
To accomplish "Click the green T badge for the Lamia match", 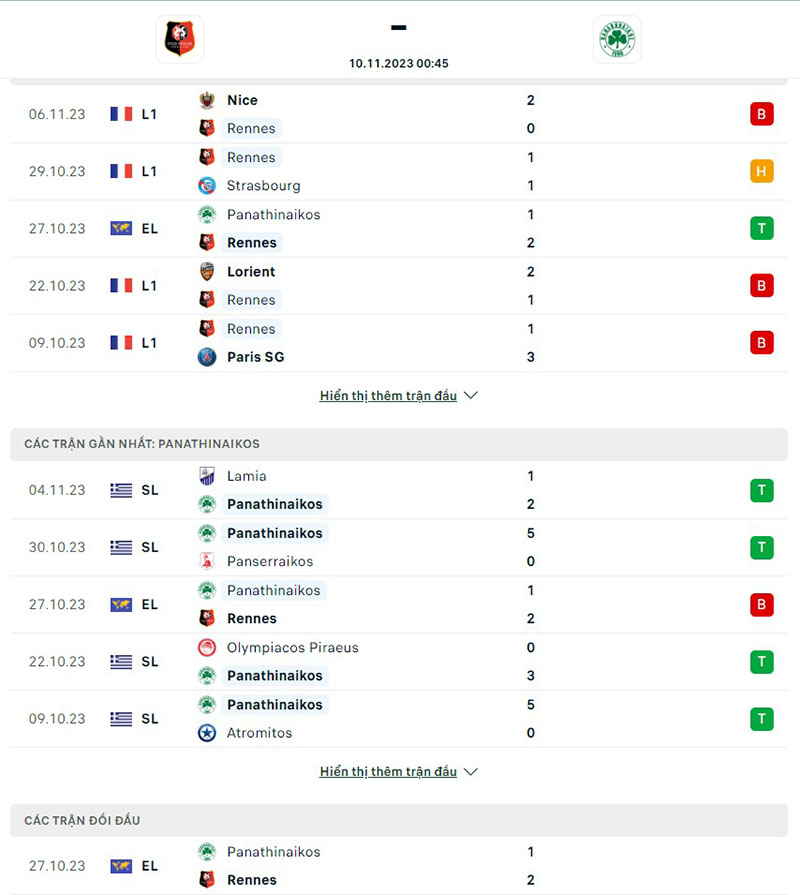I will 762,490.
